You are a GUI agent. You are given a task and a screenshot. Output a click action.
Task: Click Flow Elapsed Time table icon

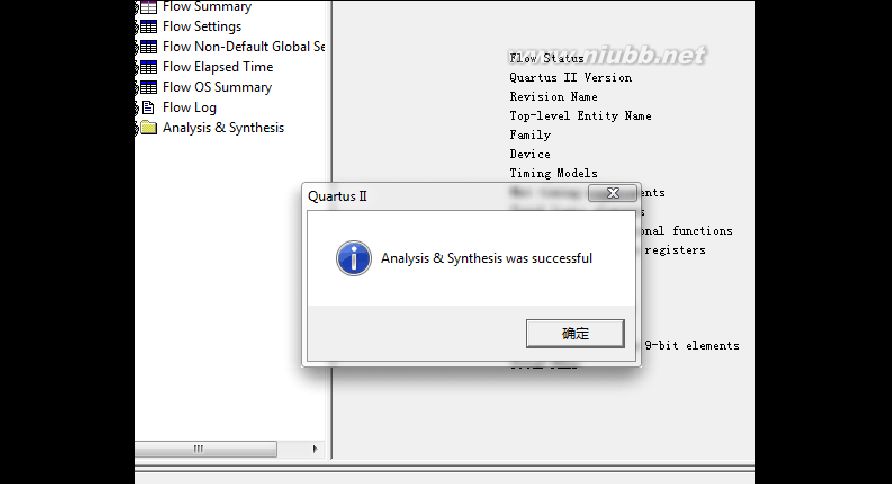tap(148, 67)
